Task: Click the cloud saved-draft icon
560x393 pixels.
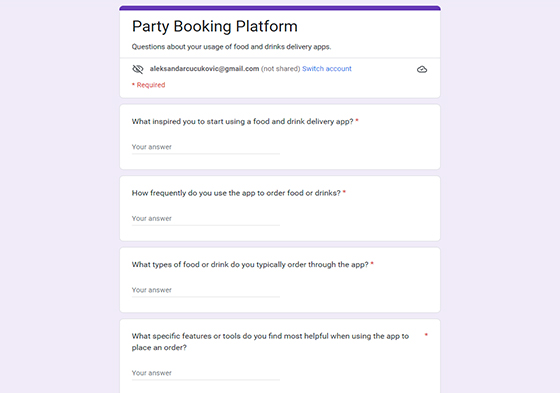Action: tap(422, 69)
